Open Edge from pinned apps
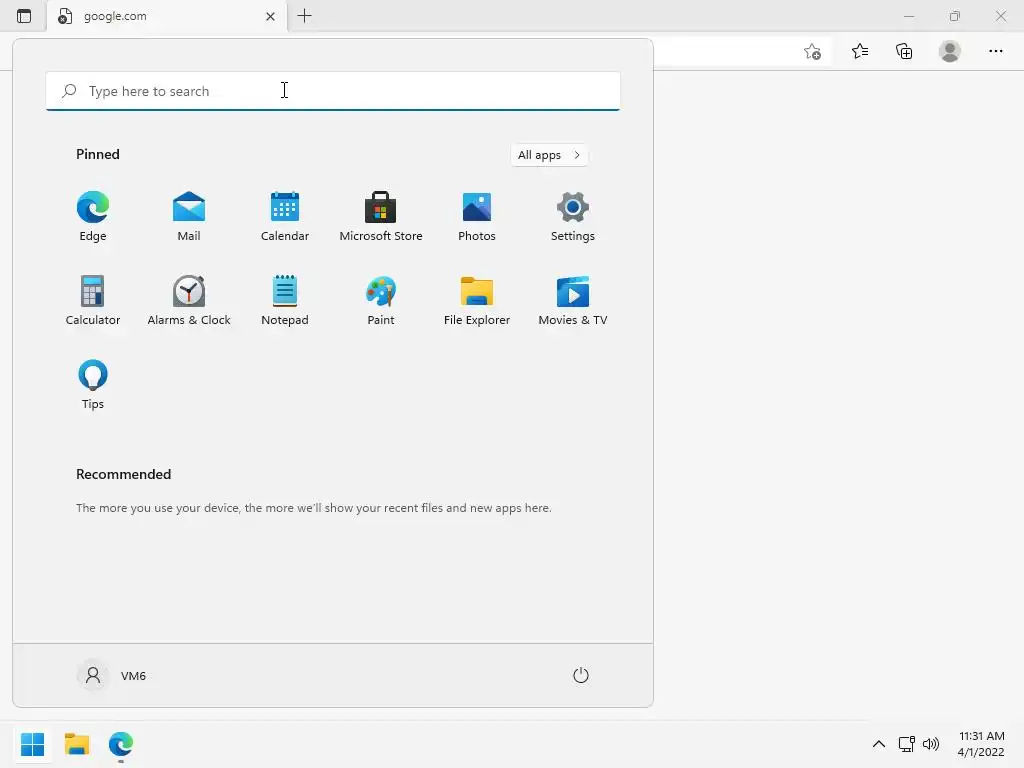Image resolution: width=1024 pixels, height=768 pixels. (x=93, y=217)
